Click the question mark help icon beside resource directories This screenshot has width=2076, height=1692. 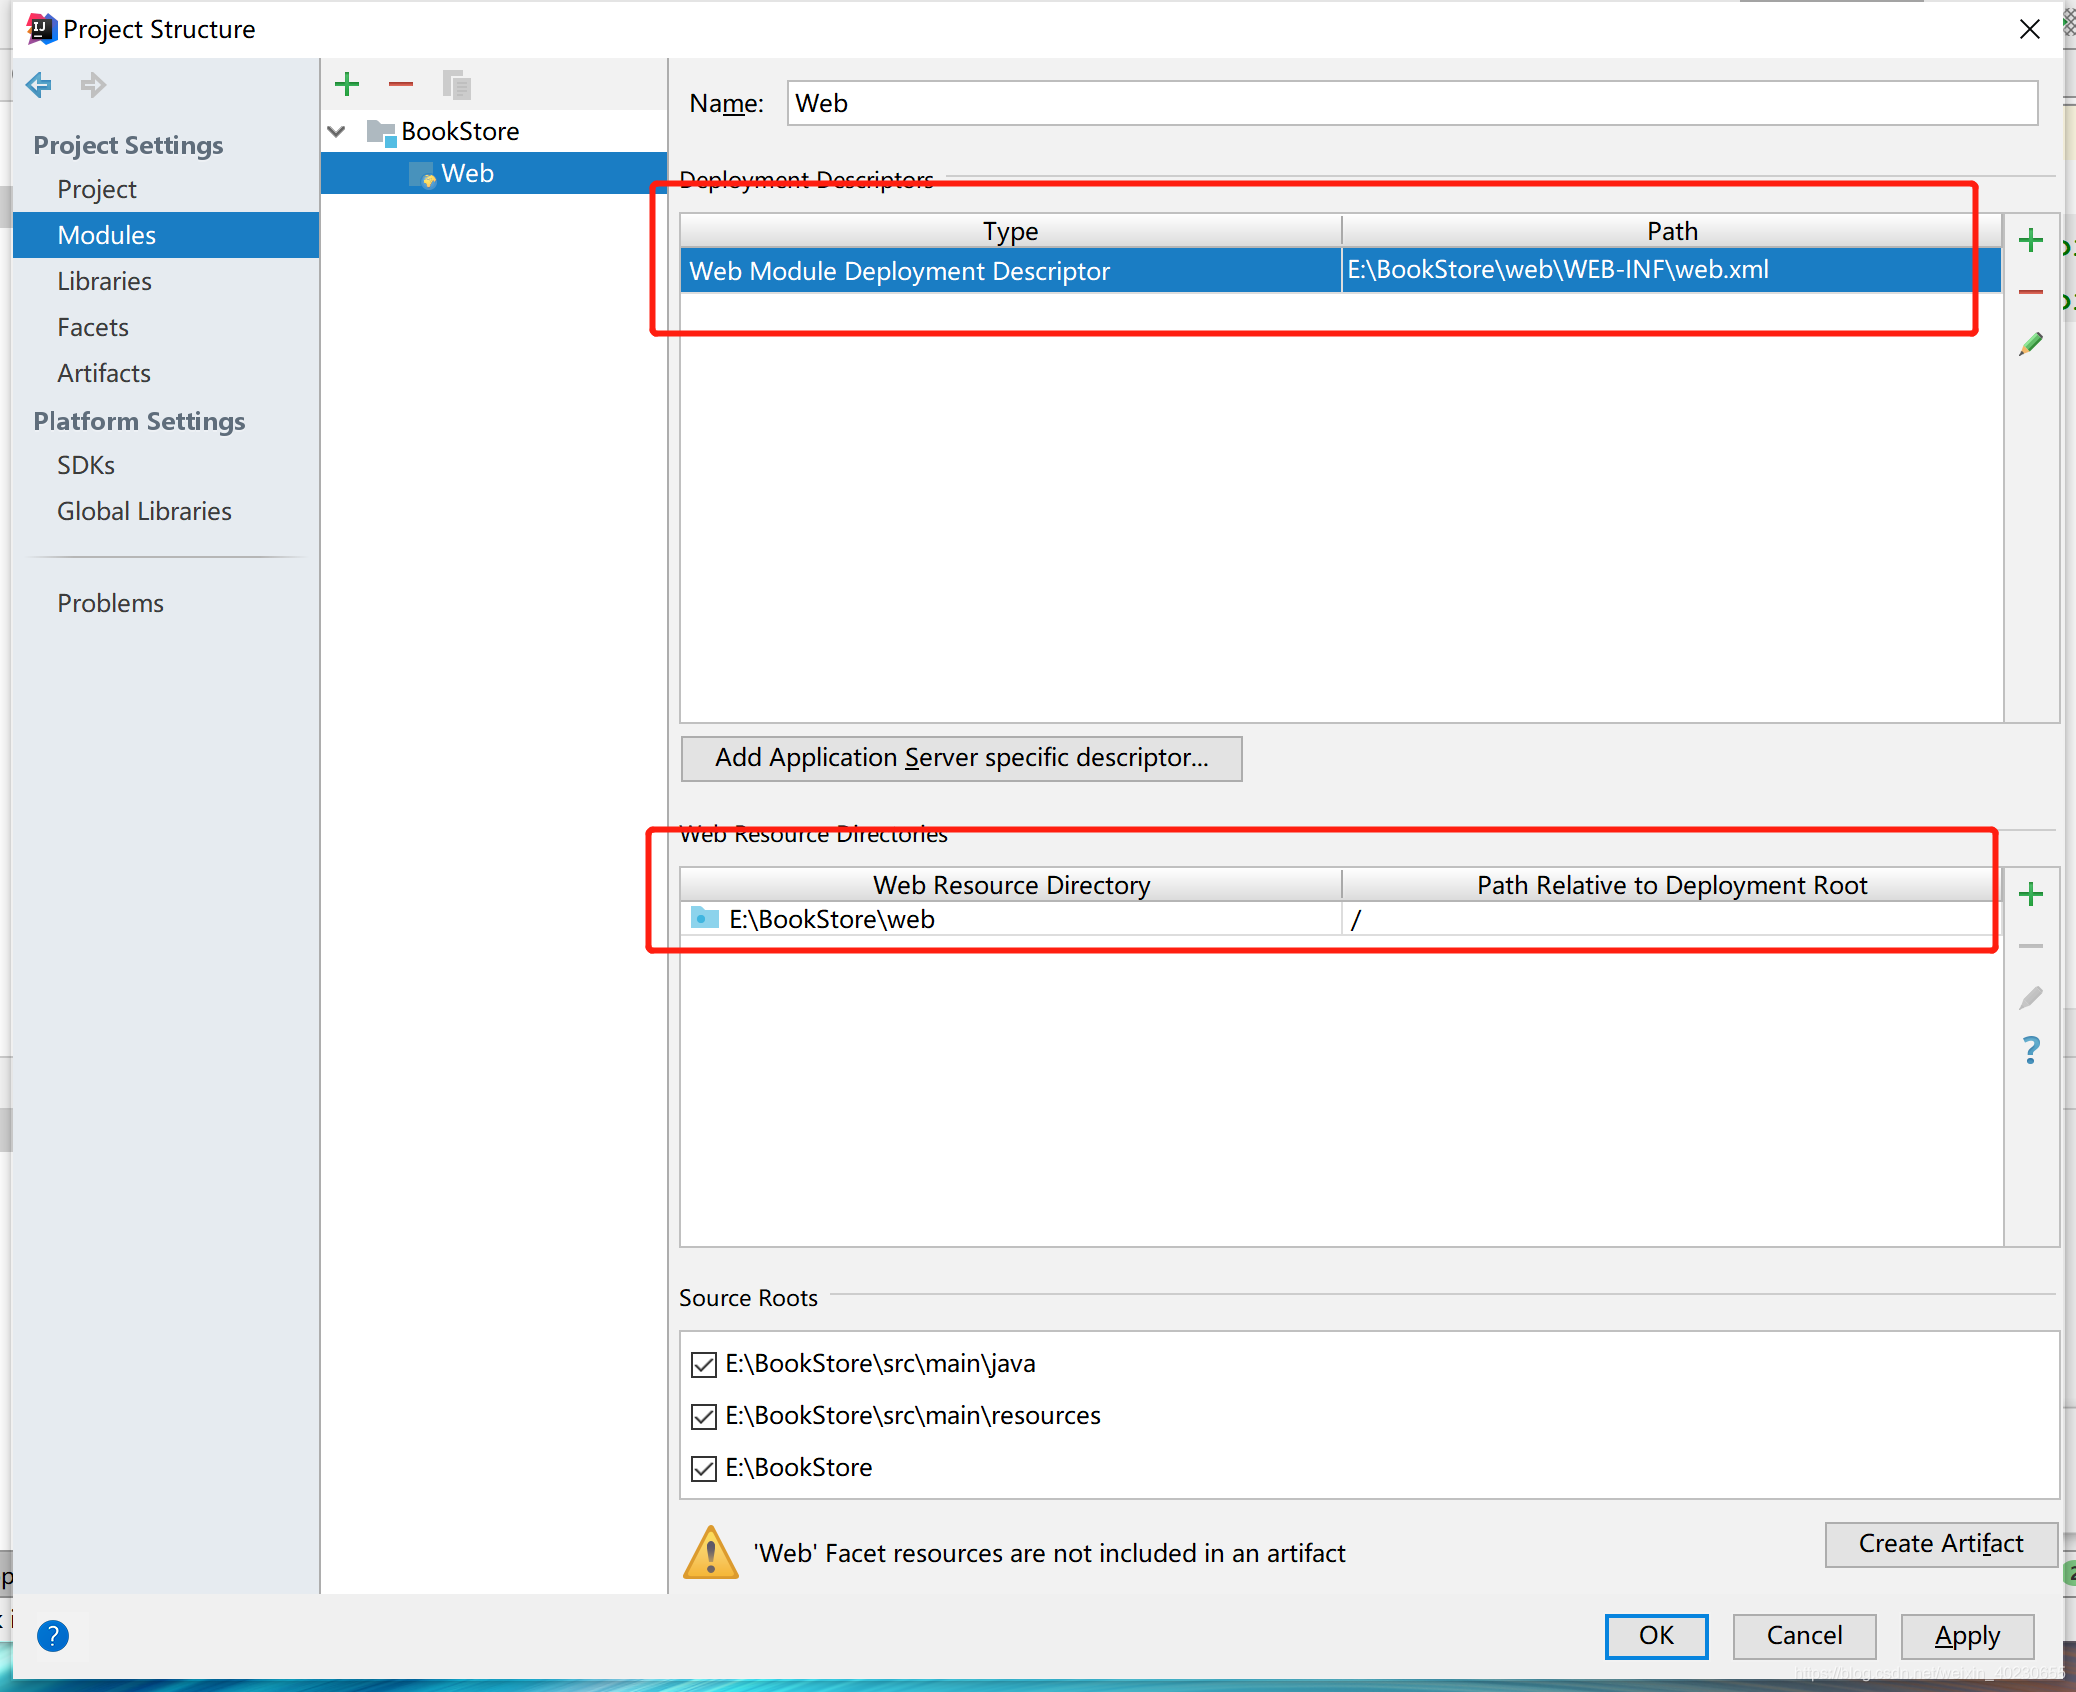pos(2030,1050)
